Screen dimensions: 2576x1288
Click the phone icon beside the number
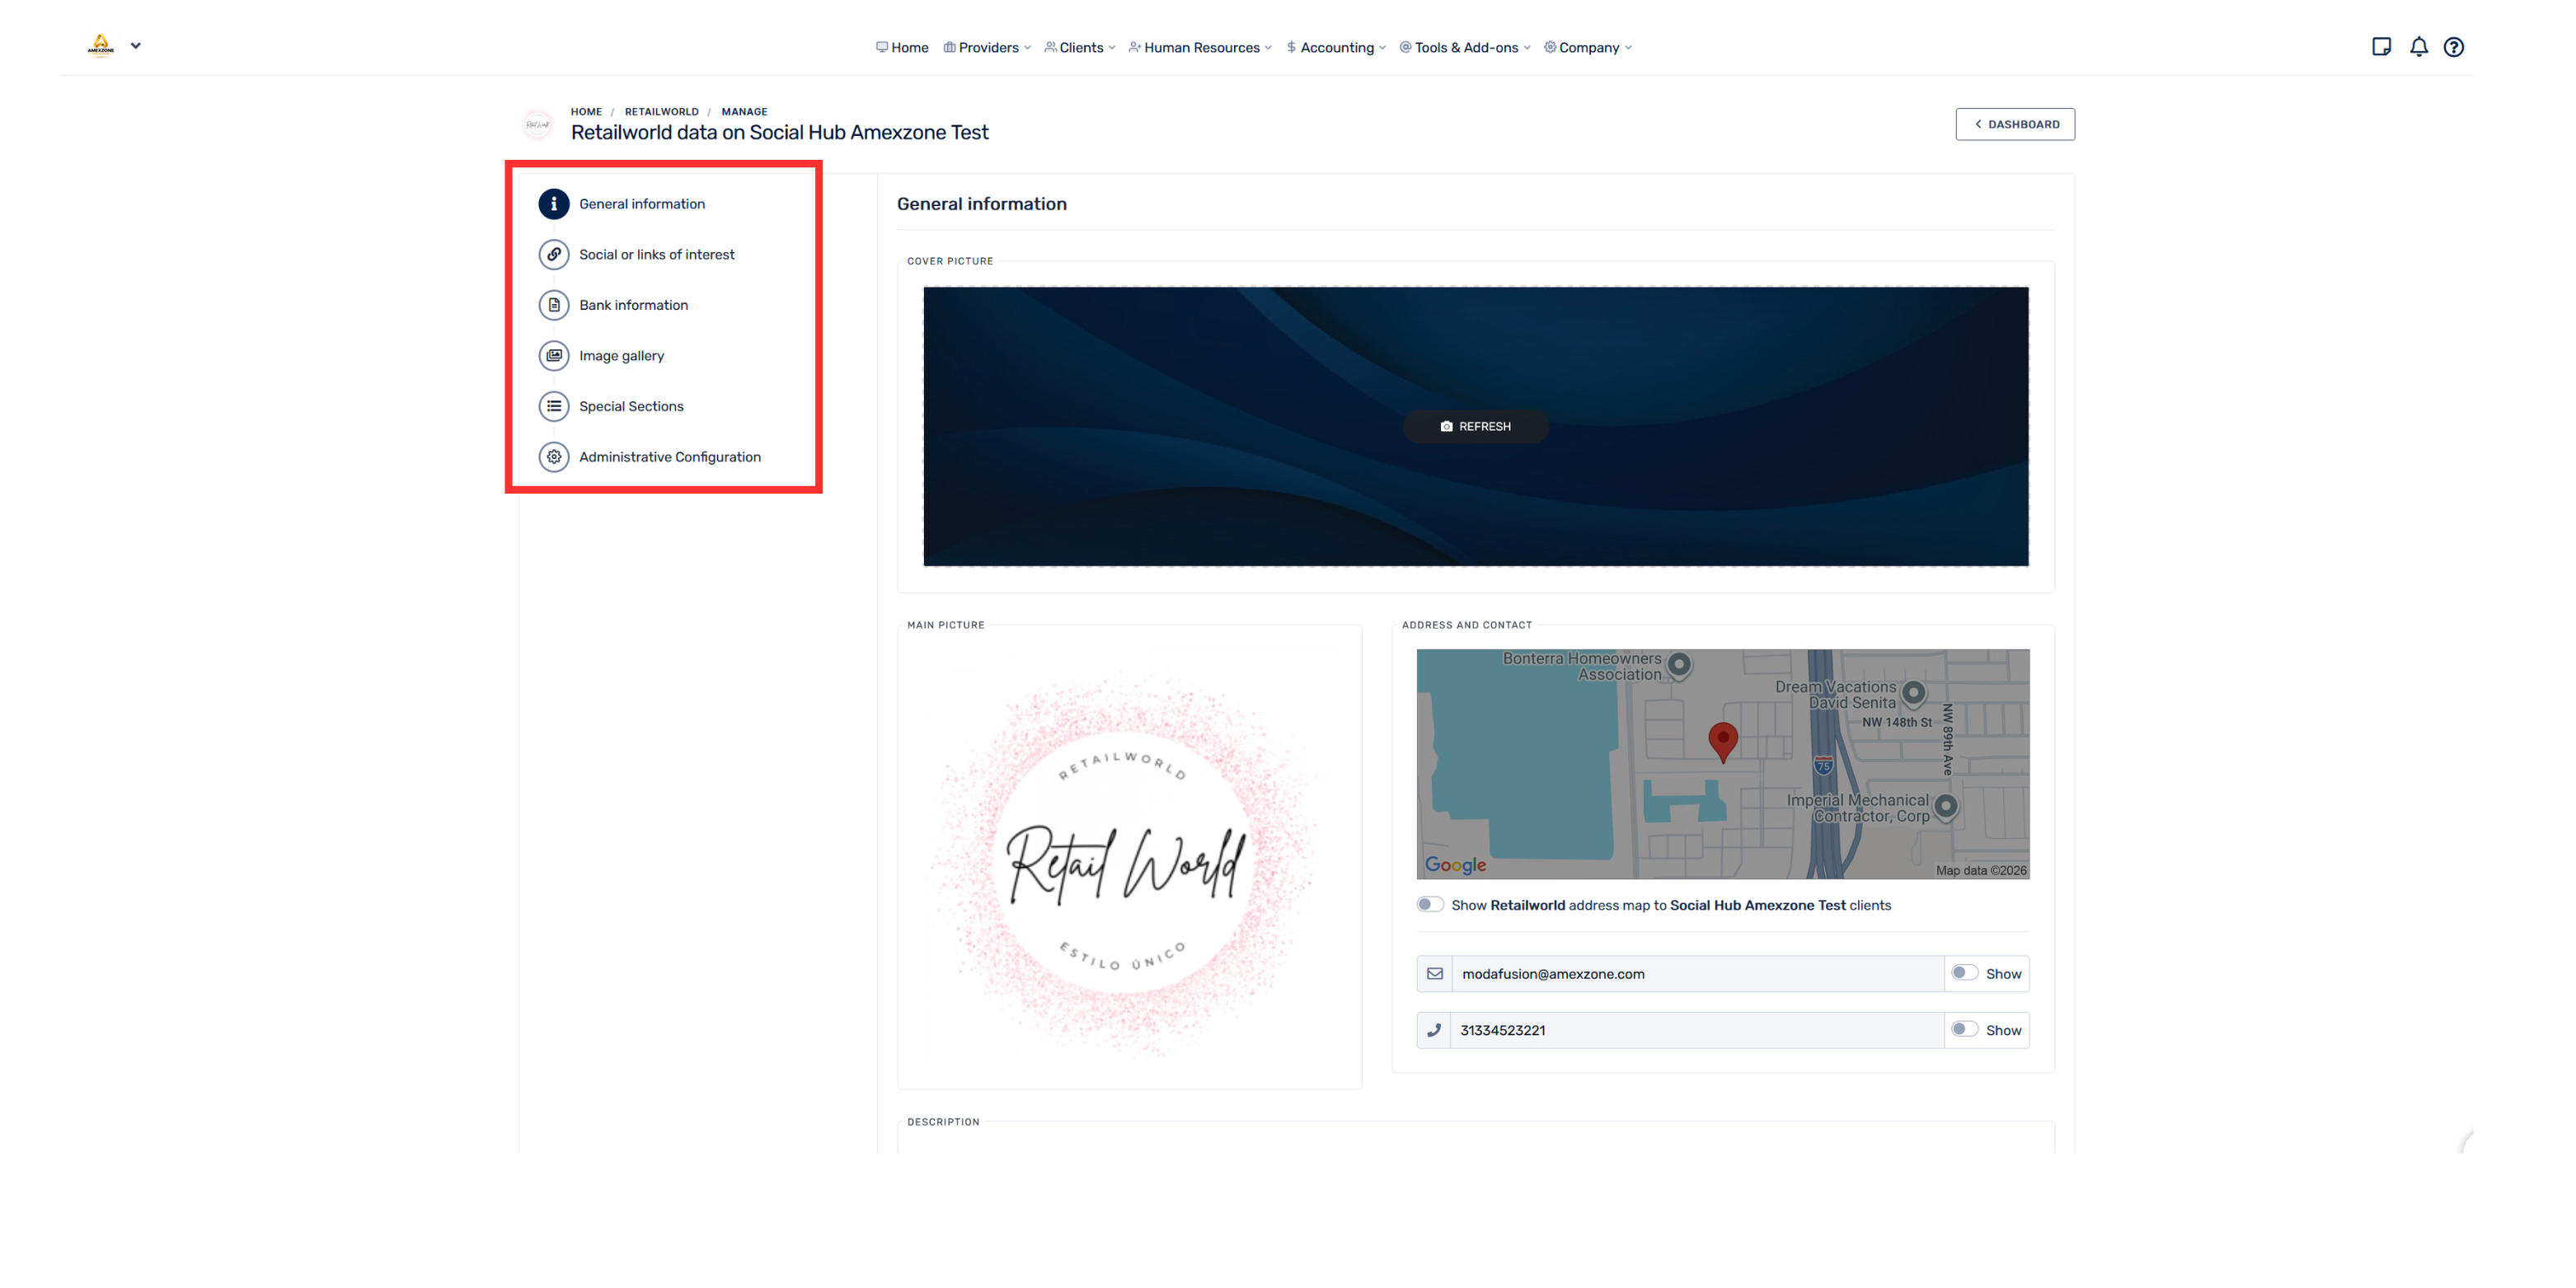(1434, 1029)
